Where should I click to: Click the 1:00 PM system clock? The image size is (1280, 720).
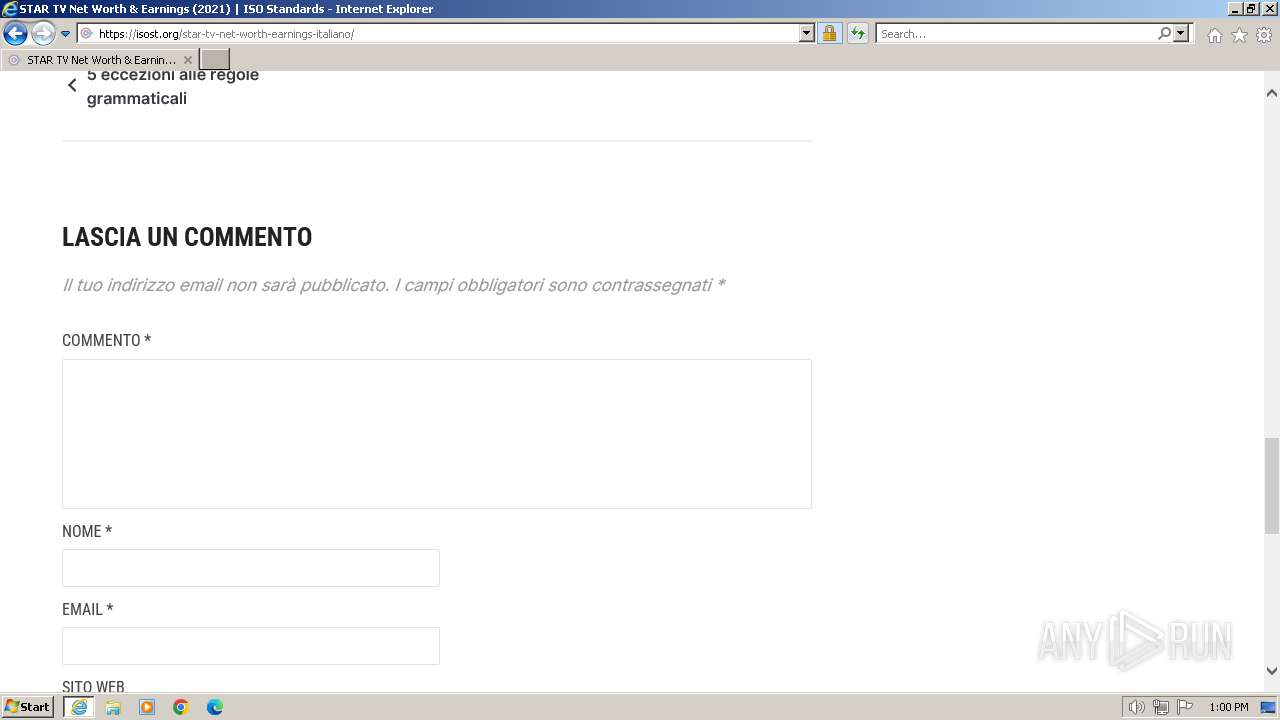(1229, 707)
